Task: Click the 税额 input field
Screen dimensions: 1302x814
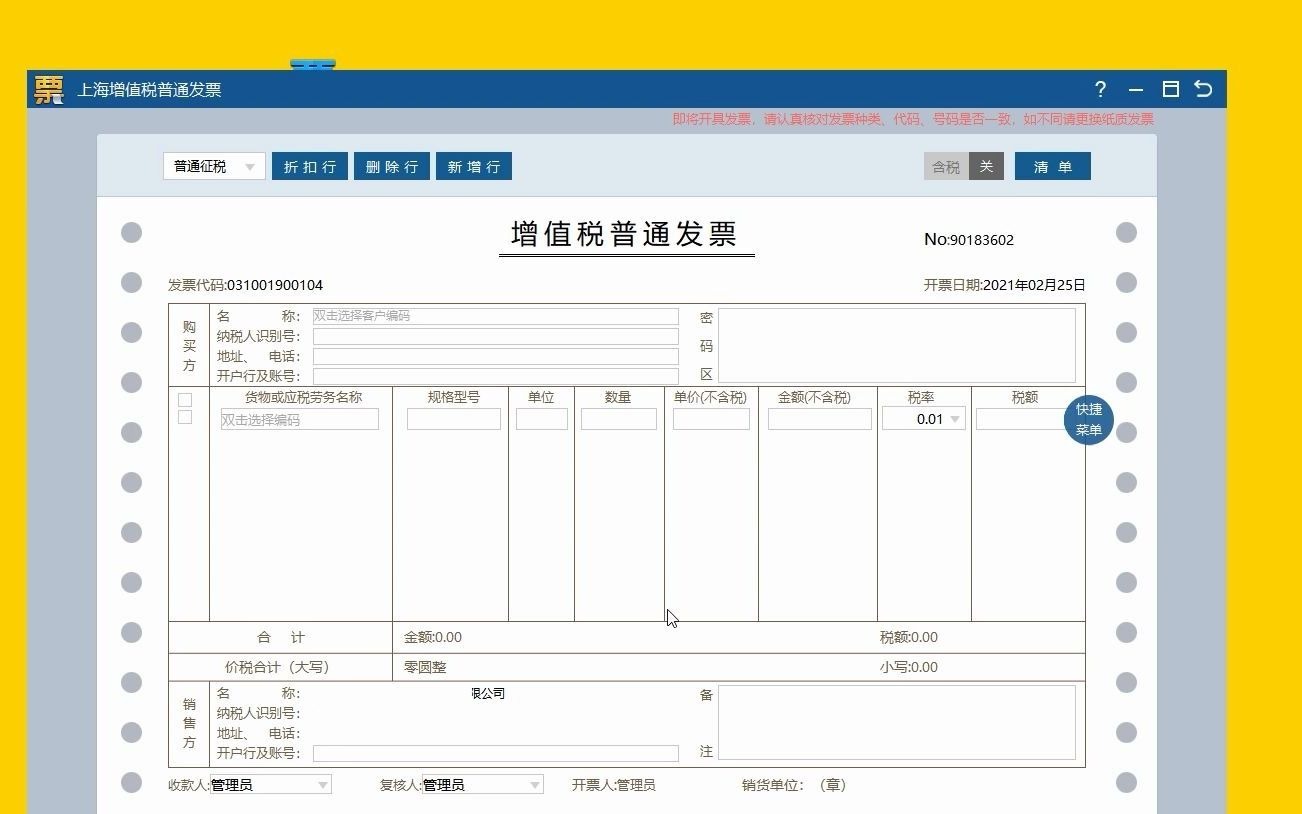Action: (1021, 419)
